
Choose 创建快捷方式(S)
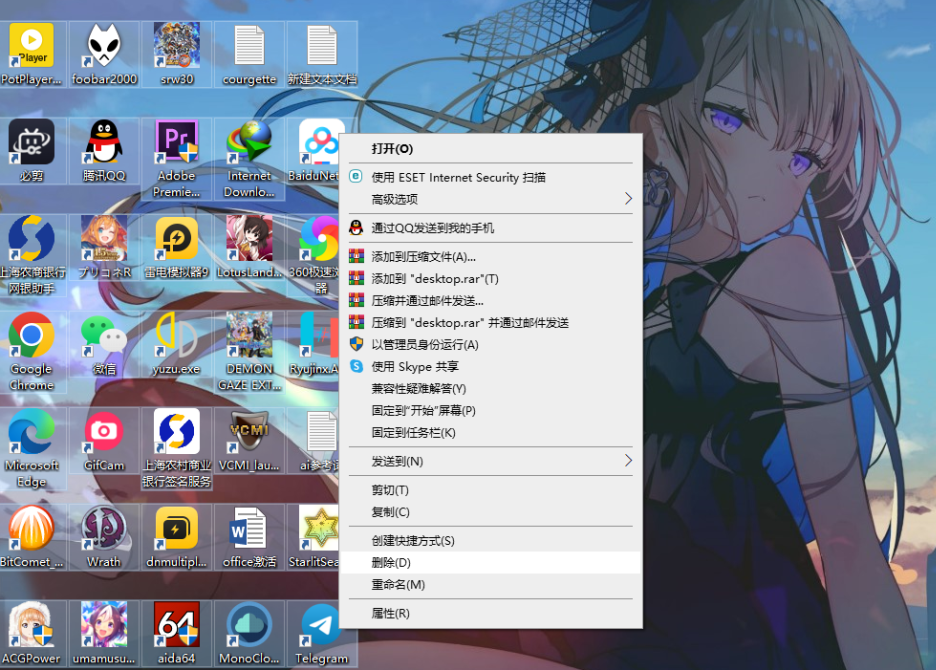491,540
